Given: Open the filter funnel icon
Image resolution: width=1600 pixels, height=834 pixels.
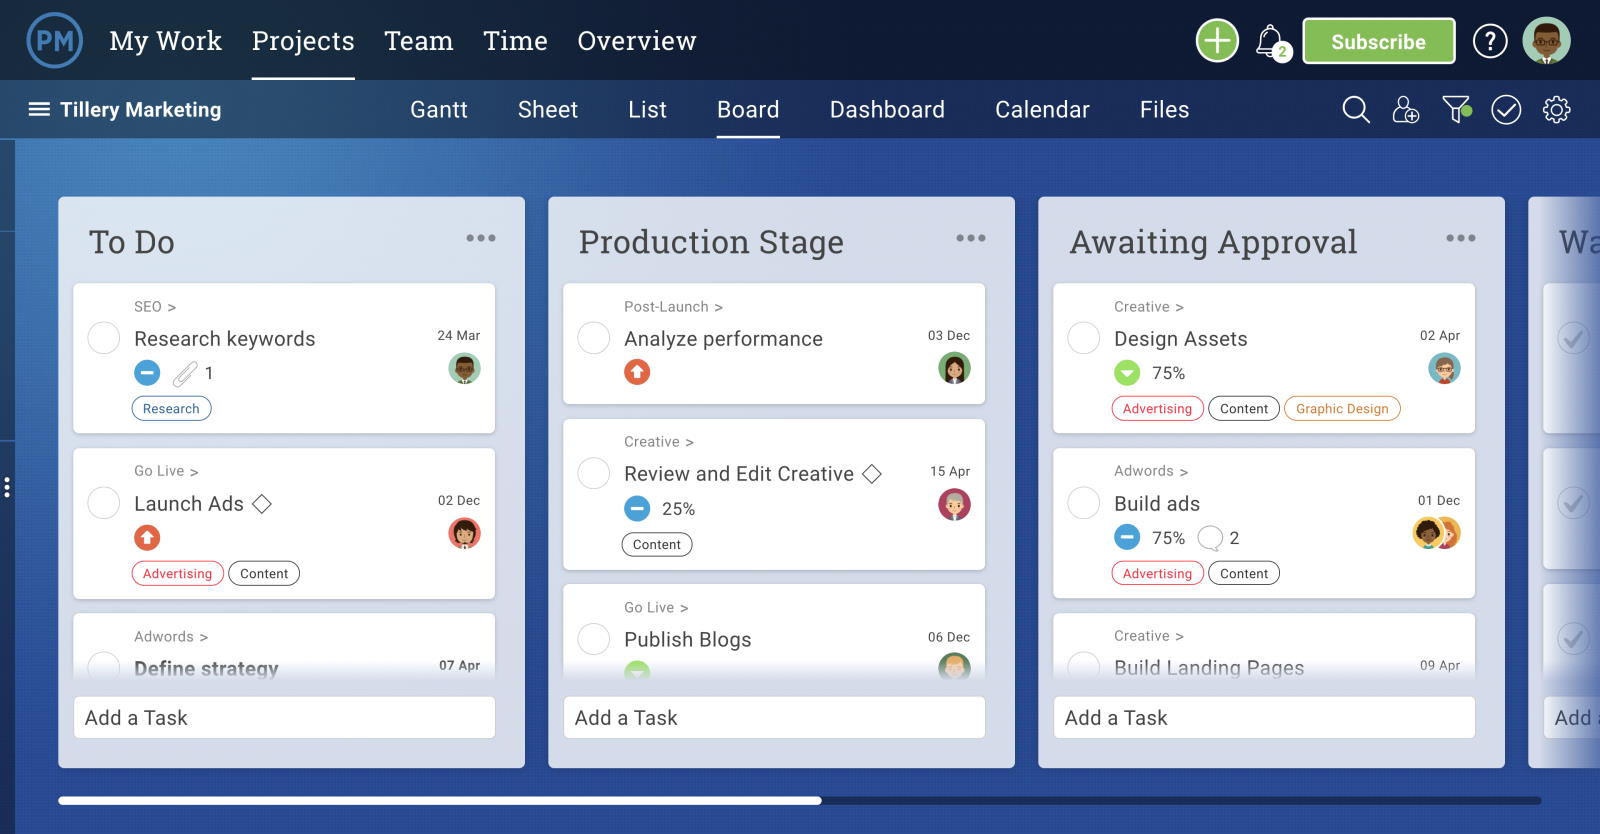Looking at the screenshot, I should pyautogui.click(x=1456, y=109).
